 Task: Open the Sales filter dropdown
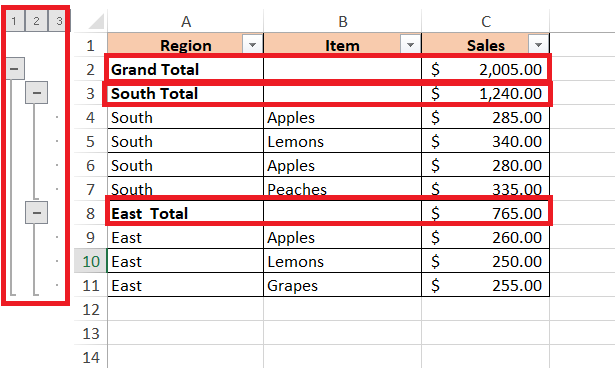click(x=538, y=45)
